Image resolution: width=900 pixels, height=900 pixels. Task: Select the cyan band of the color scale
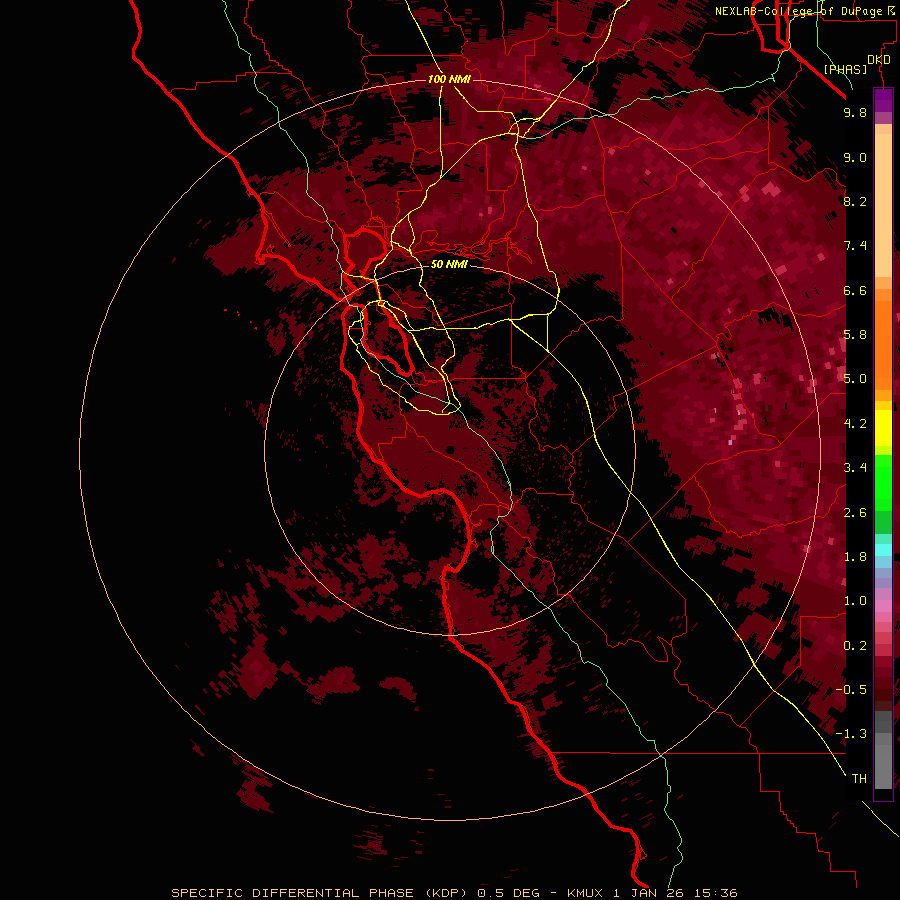pos(883,550)
